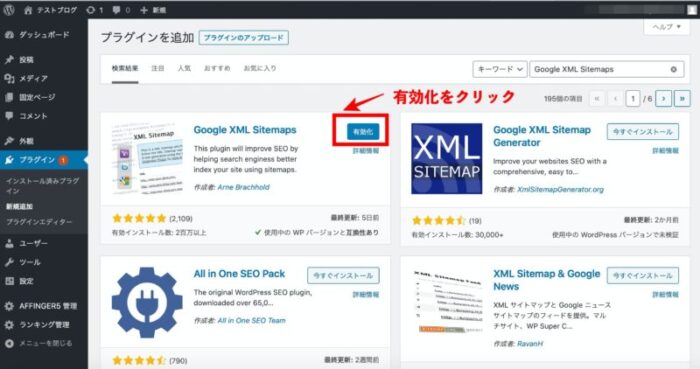Screen dimensions: 700x369
Task: Click the WordPress logo icon
Action: point(9,10)
